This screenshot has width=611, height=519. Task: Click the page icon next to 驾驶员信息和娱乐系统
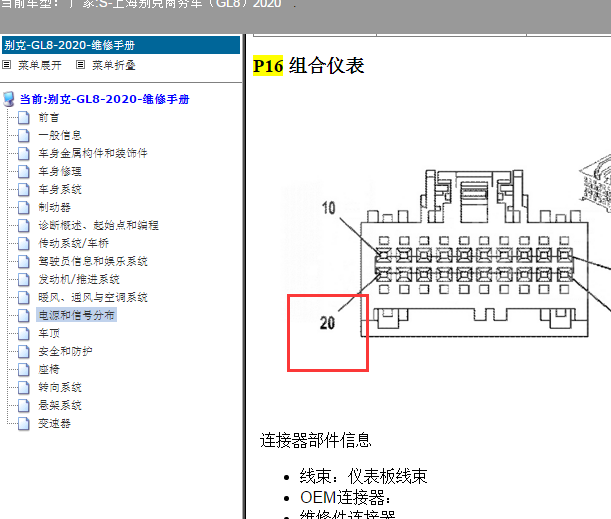point(23,261)
